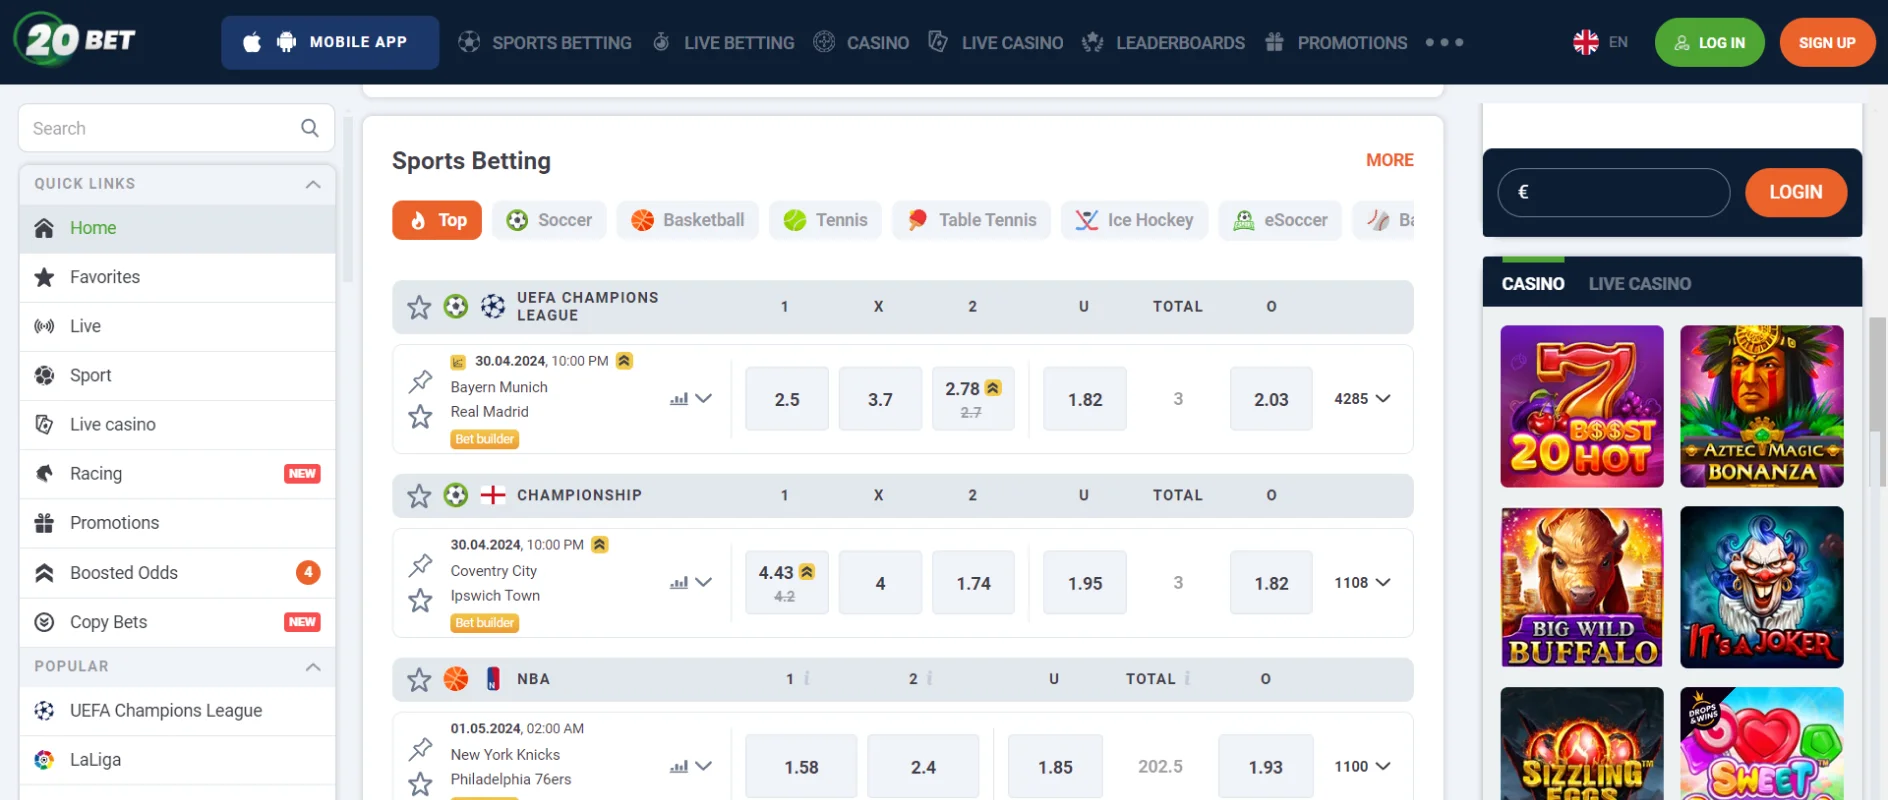Favorite the NBA league header star

point(419,679)
